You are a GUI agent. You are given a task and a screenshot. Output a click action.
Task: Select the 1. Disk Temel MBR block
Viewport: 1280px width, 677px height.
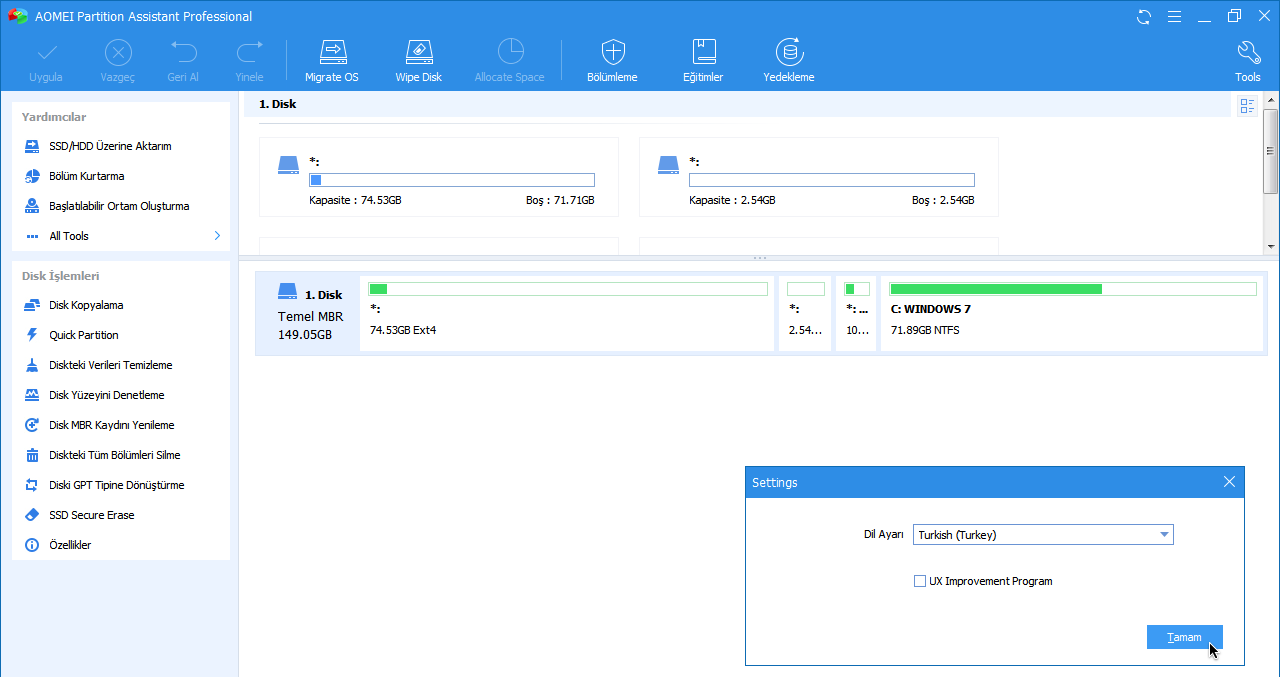[308, 313]
